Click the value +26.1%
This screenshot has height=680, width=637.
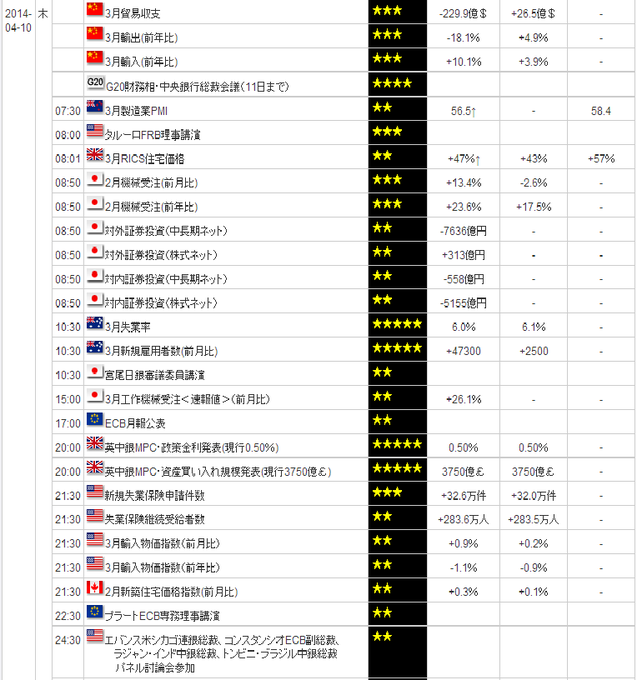point(463,399)
